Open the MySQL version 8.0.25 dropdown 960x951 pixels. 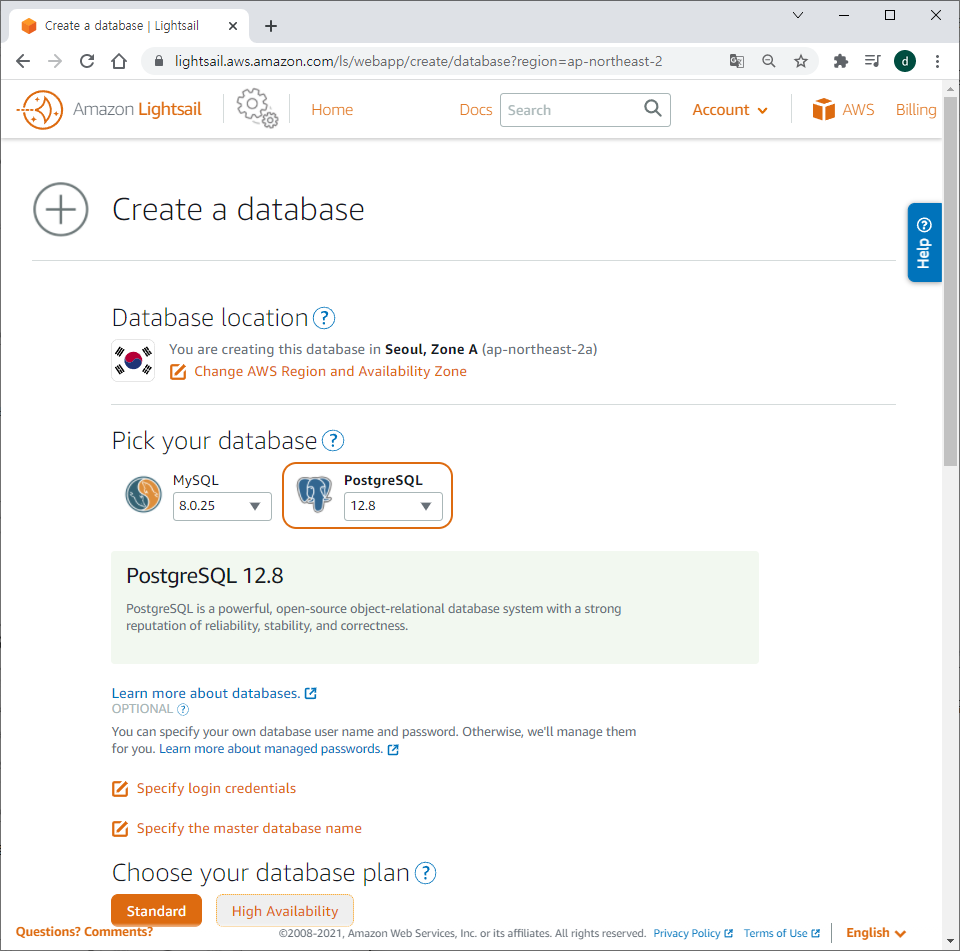(222, 506)
